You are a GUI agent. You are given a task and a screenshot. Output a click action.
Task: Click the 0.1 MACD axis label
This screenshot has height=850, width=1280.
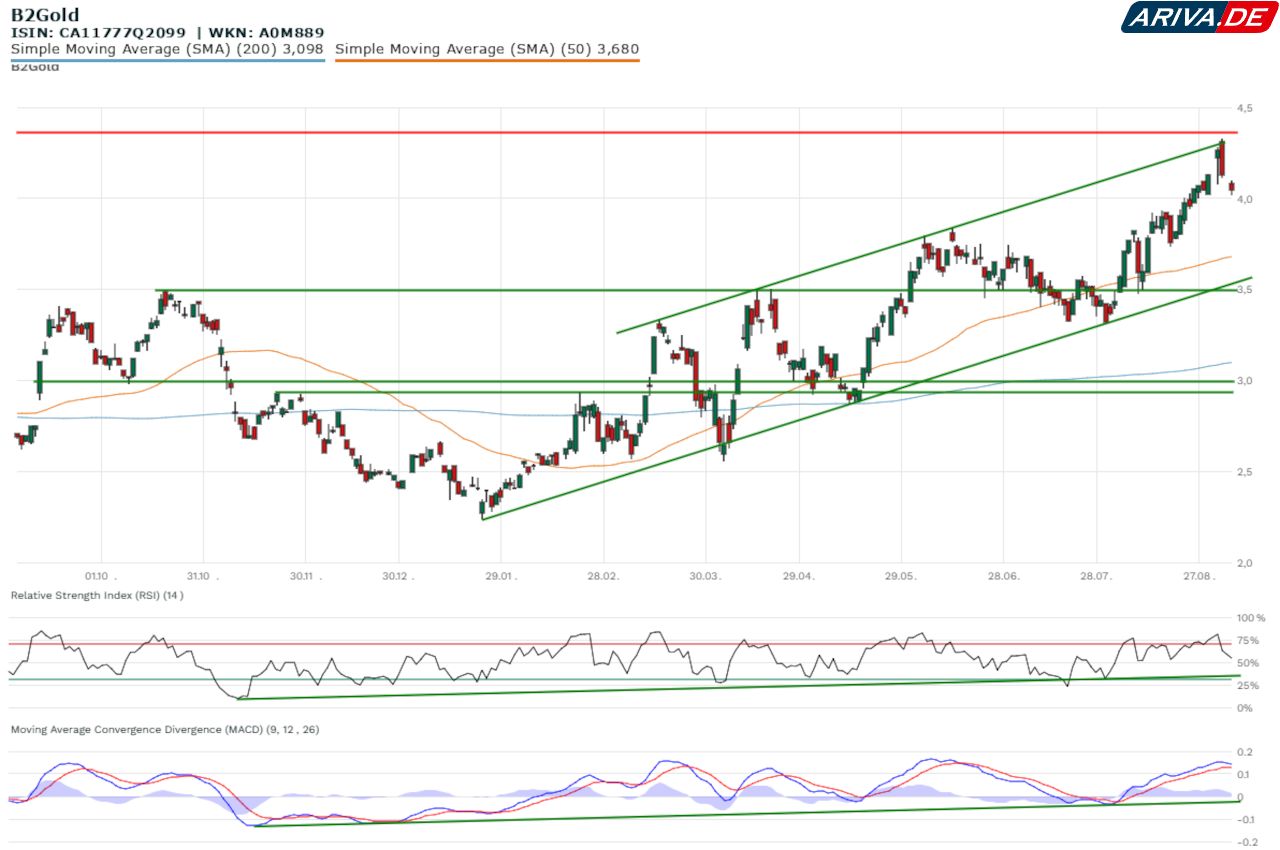coord(1245,775)
